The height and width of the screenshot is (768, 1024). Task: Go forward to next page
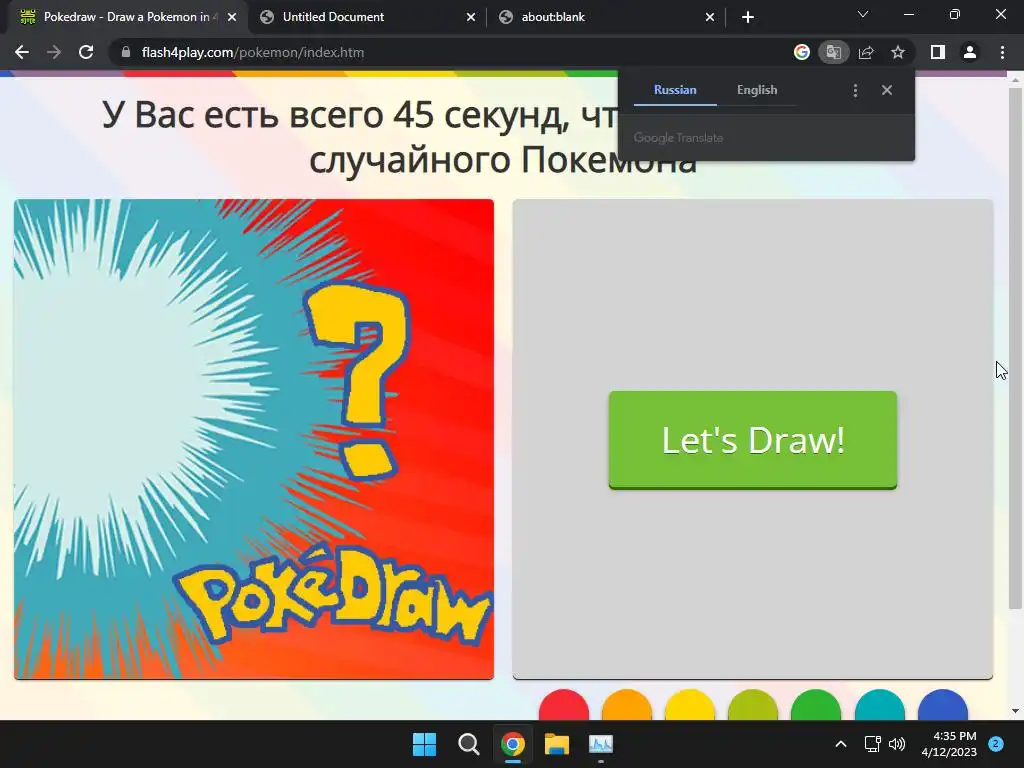[54, 52]
